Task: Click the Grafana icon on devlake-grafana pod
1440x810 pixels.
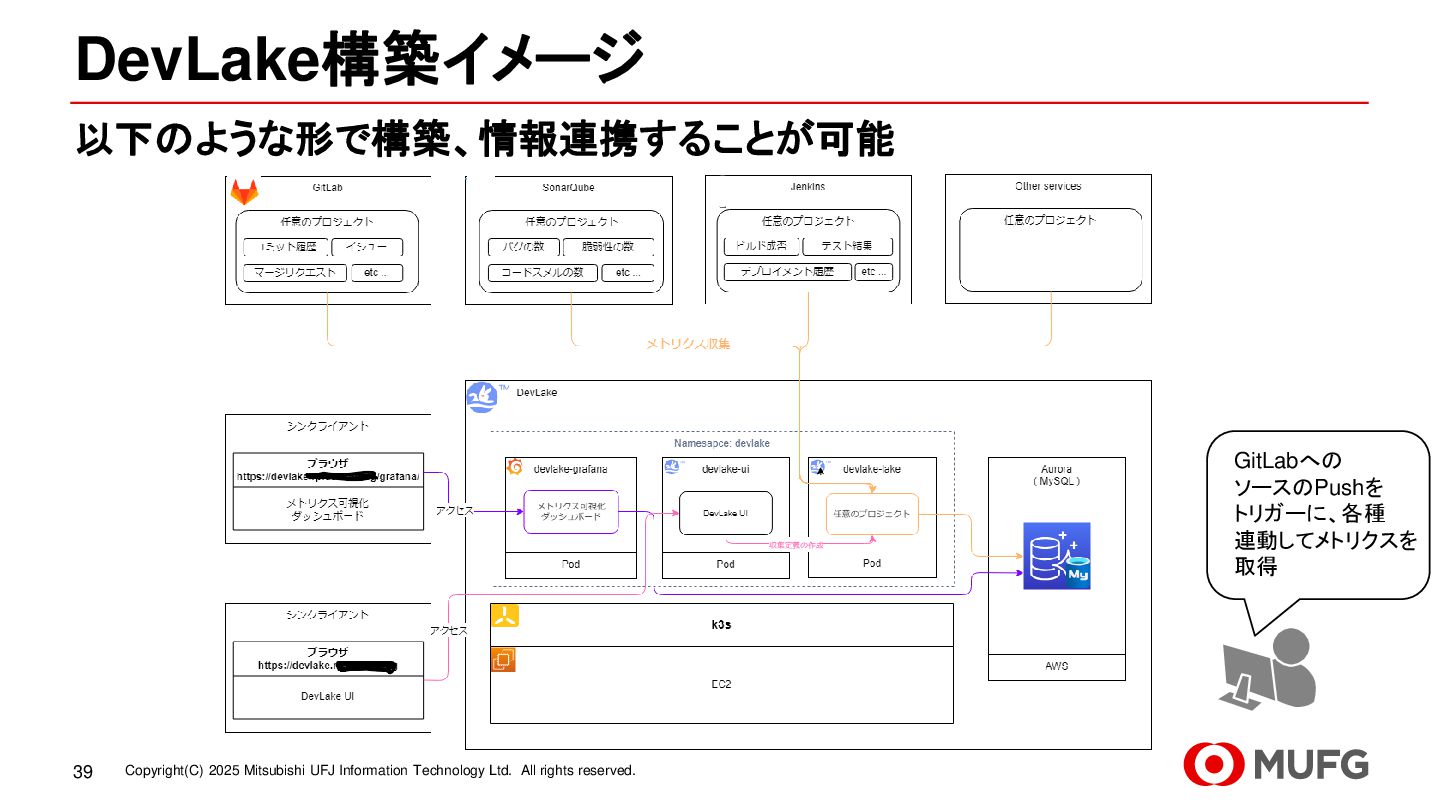Action: (516, 467)
